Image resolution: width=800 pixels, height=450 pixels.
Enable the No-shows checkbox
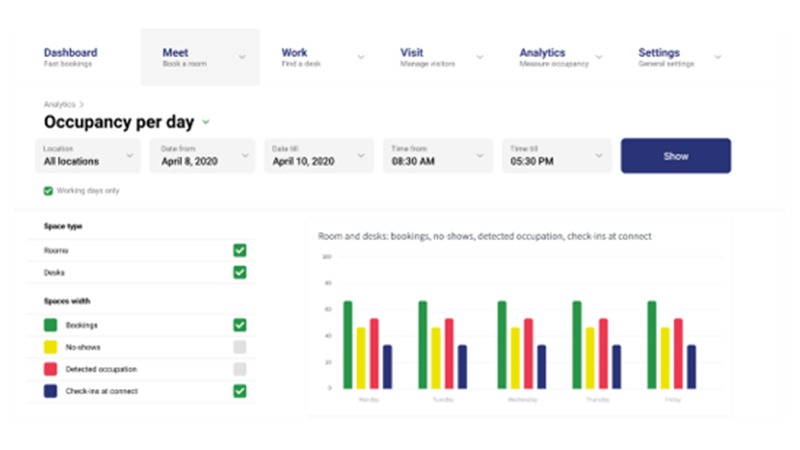tap(240, 347)
